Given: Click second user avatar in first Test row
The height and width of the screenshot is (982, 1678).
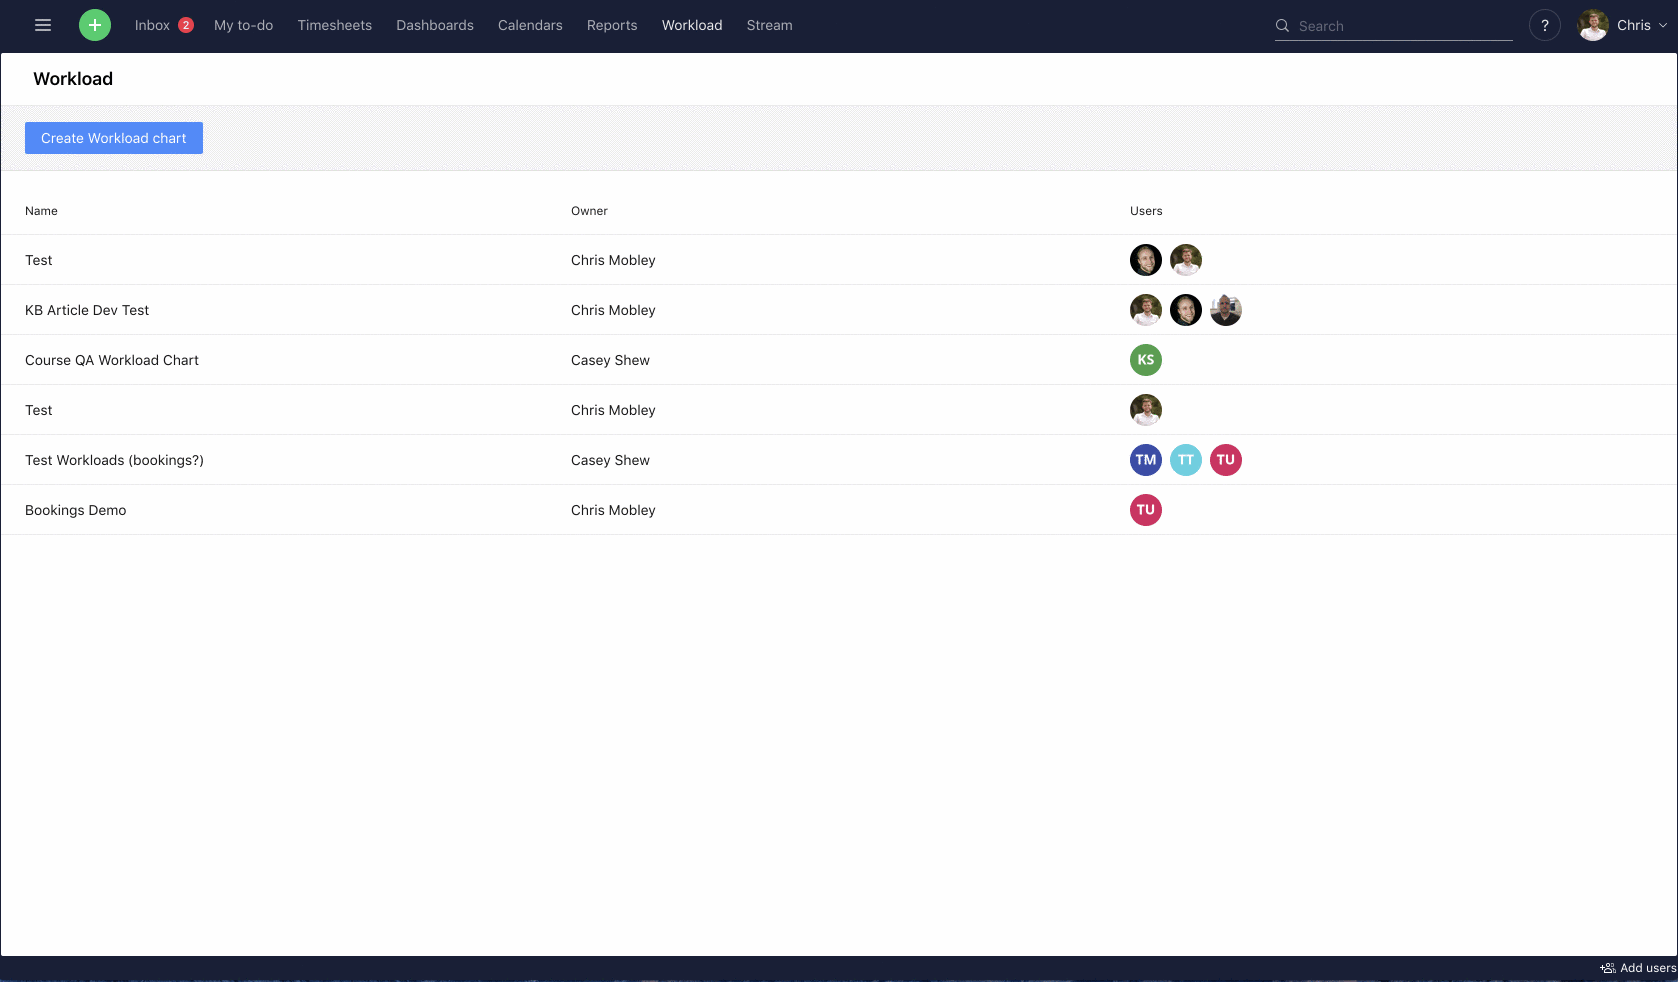Looking at the screenshot, I should coord(1186,260).
